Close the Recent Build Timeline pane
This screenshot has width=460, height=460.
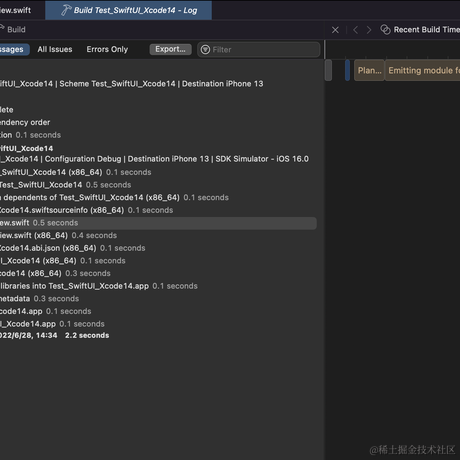[335, 30]
